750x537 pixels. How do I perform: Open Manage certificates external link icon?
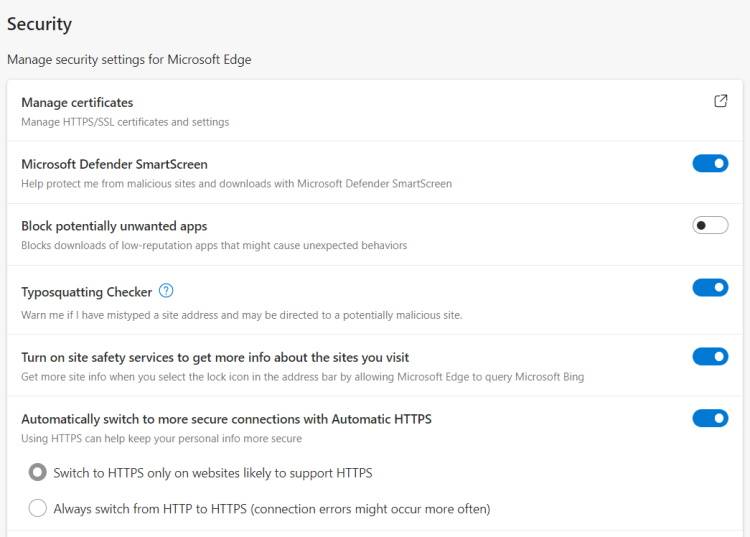click(x=720, y=101)
